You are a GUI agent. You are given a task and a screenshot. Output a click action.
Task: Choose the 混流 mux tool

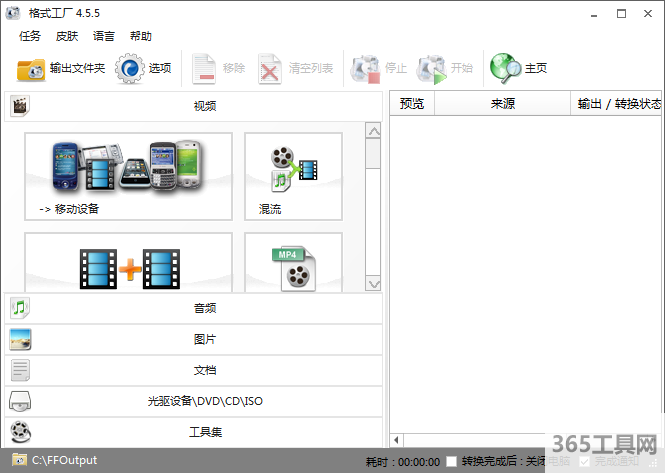click(293, 176)
